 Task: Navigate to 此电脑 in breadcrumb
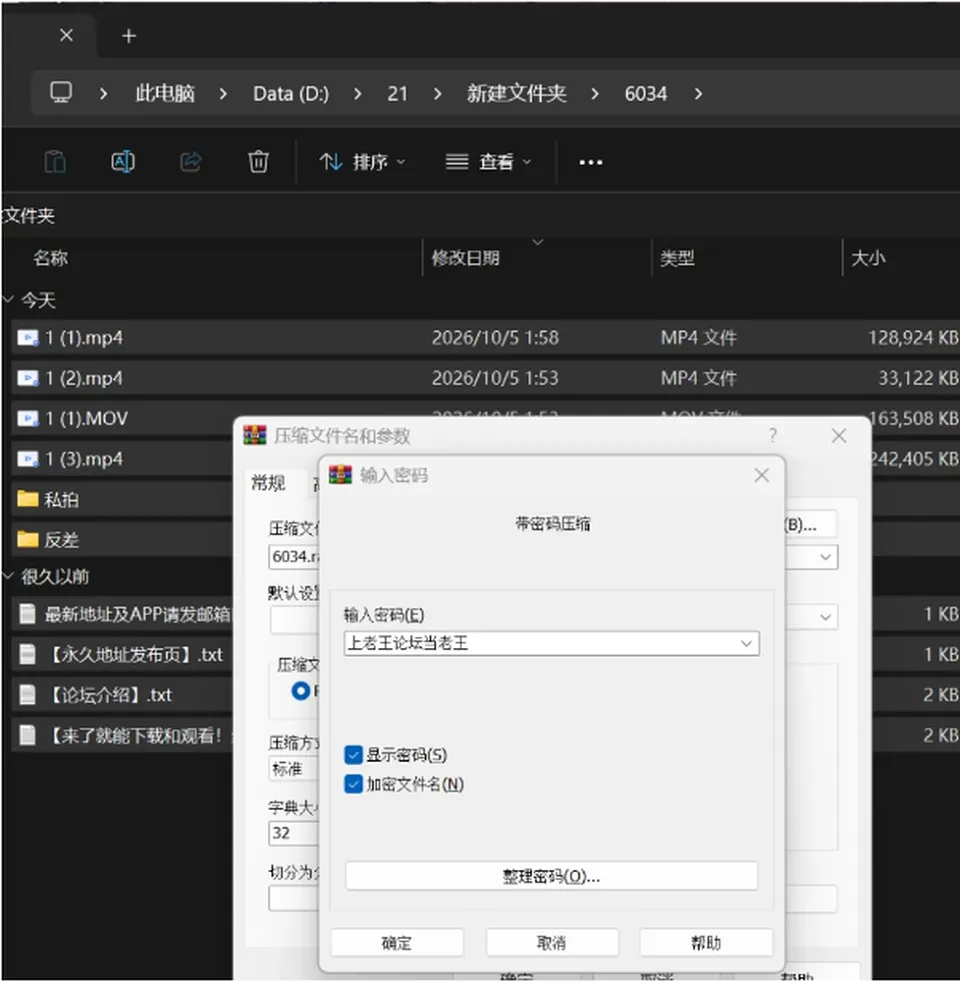click(x=165, y=94)
